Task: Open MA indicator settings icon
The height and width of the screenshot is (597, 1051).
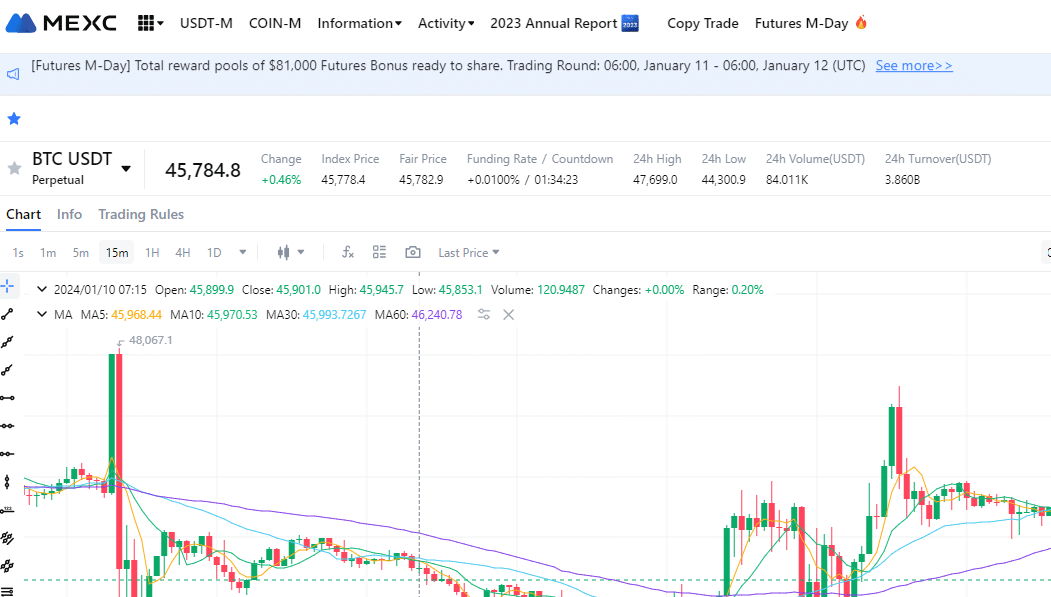Action: point(484,315)
